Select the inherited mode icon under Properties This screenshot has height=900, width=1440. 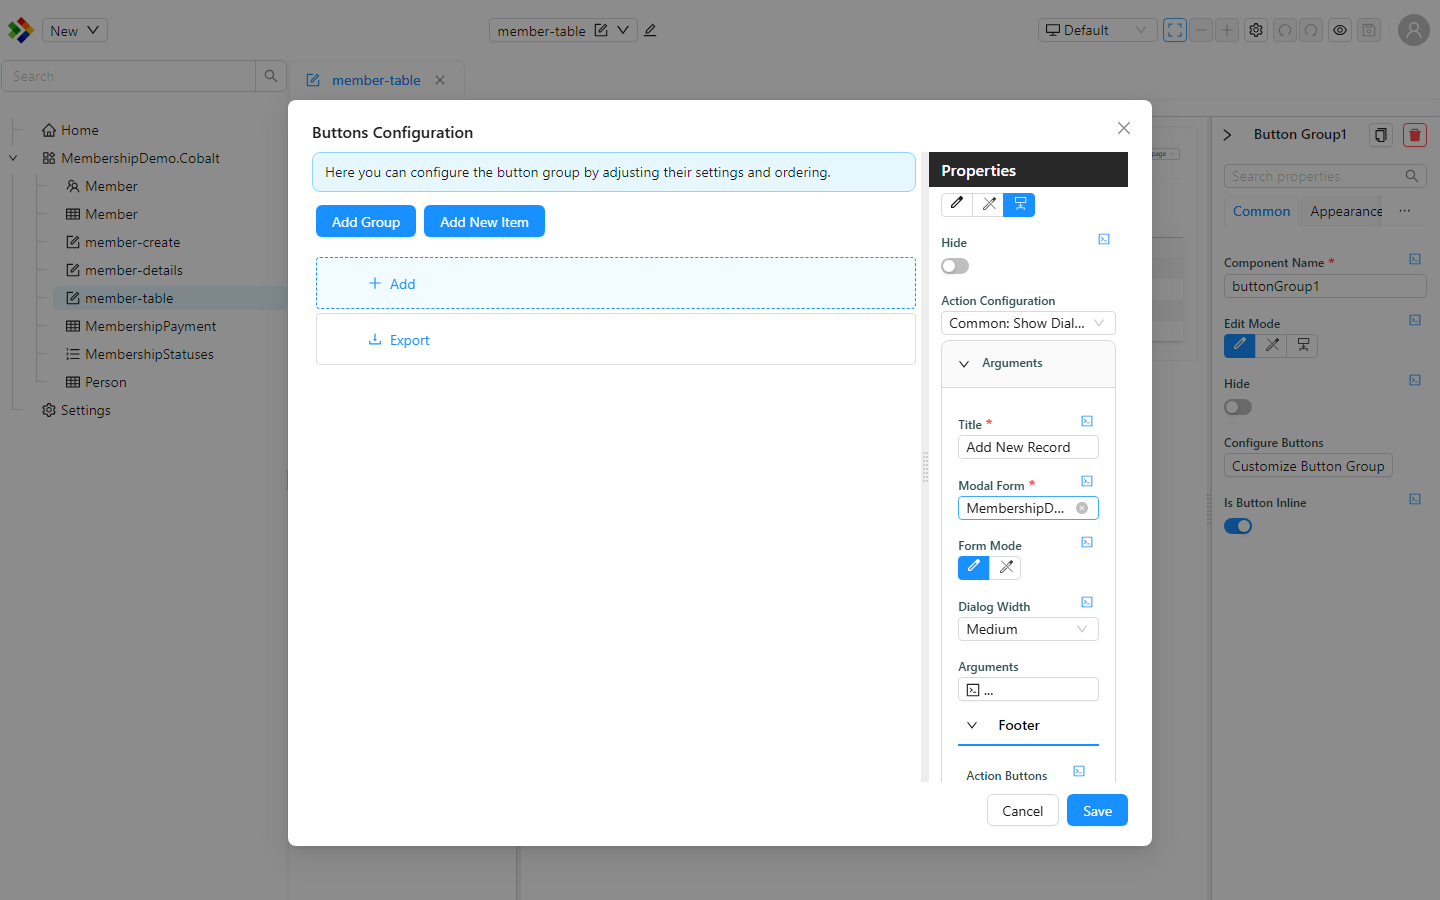[1019, 204]
